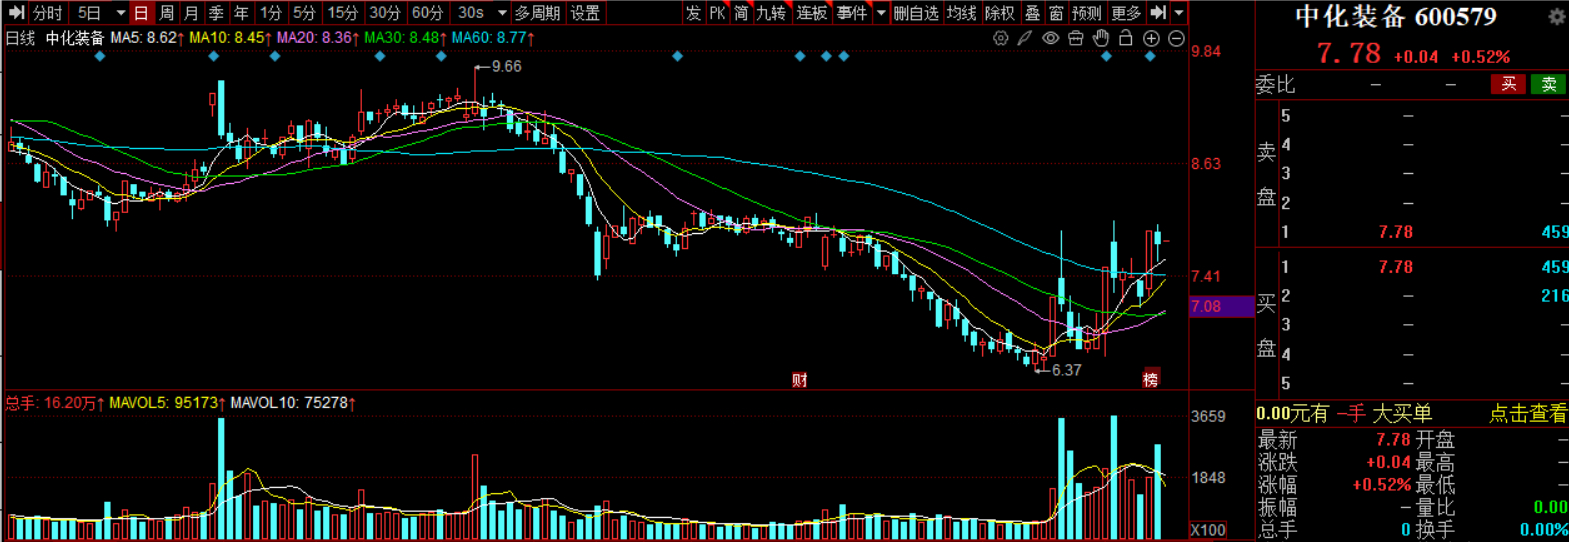Image resolution: width=1569 pixels, height=542 pixels.
Task: Select the 5日 period tab
Action: click(90, 13)
